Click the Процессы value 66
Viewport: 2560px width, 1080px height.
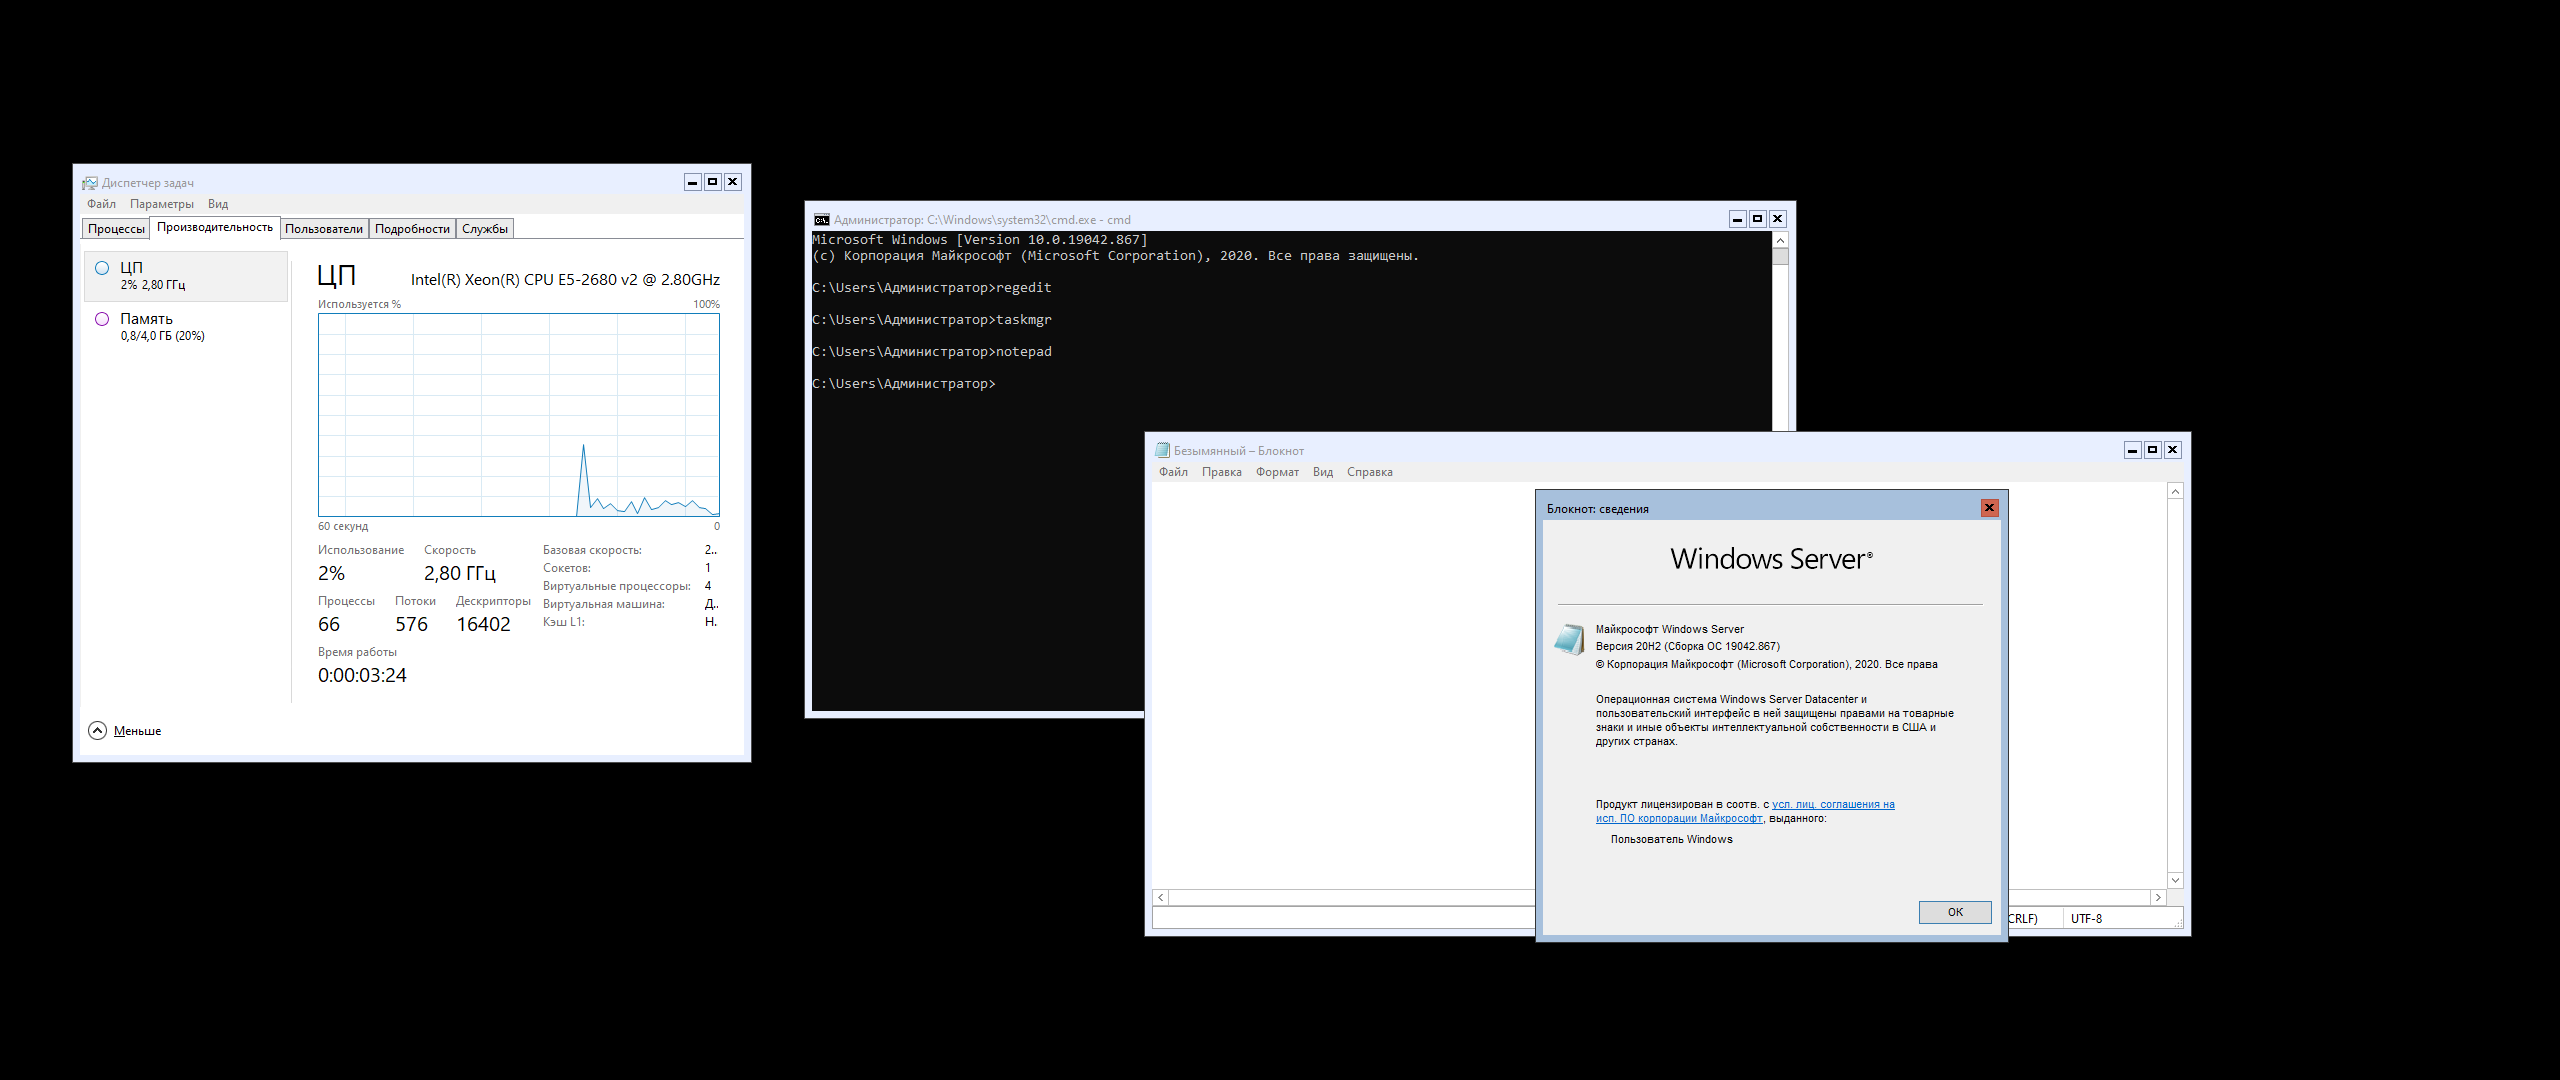pyautogui.click(x=329, y=624)
